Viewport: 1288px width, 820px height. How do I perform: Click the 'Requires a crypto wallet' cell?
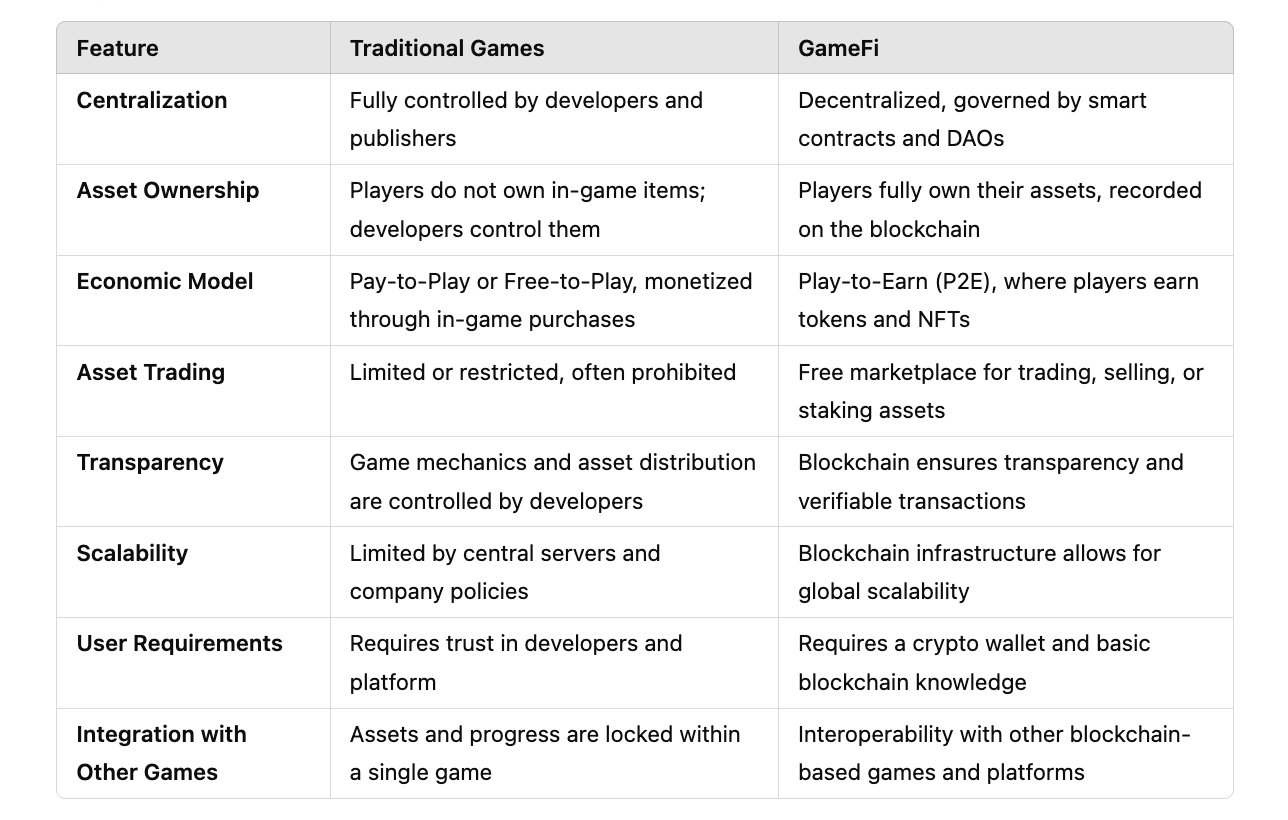[x=974, y=662]
